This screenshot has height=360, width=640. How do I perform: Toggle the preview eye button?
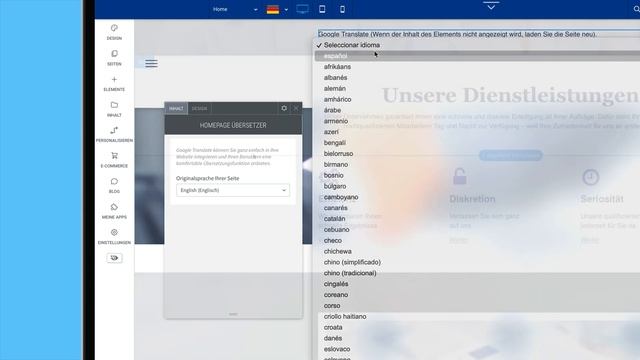click(114, 258)
